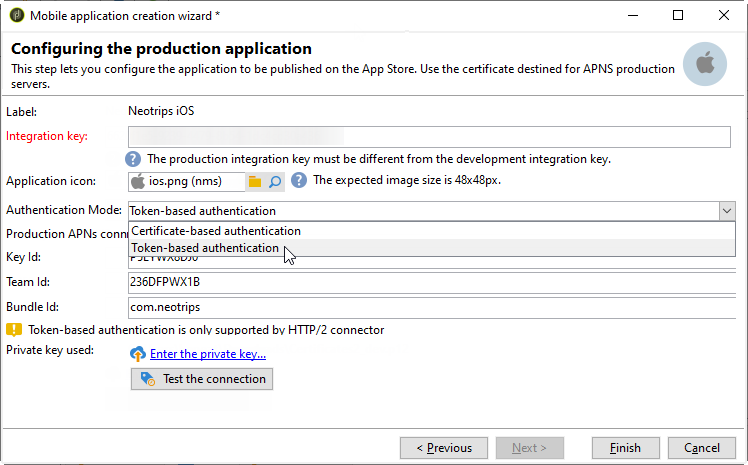Open the Enter the private key link
The image size is (748, 465).
(x=208, y=353)
